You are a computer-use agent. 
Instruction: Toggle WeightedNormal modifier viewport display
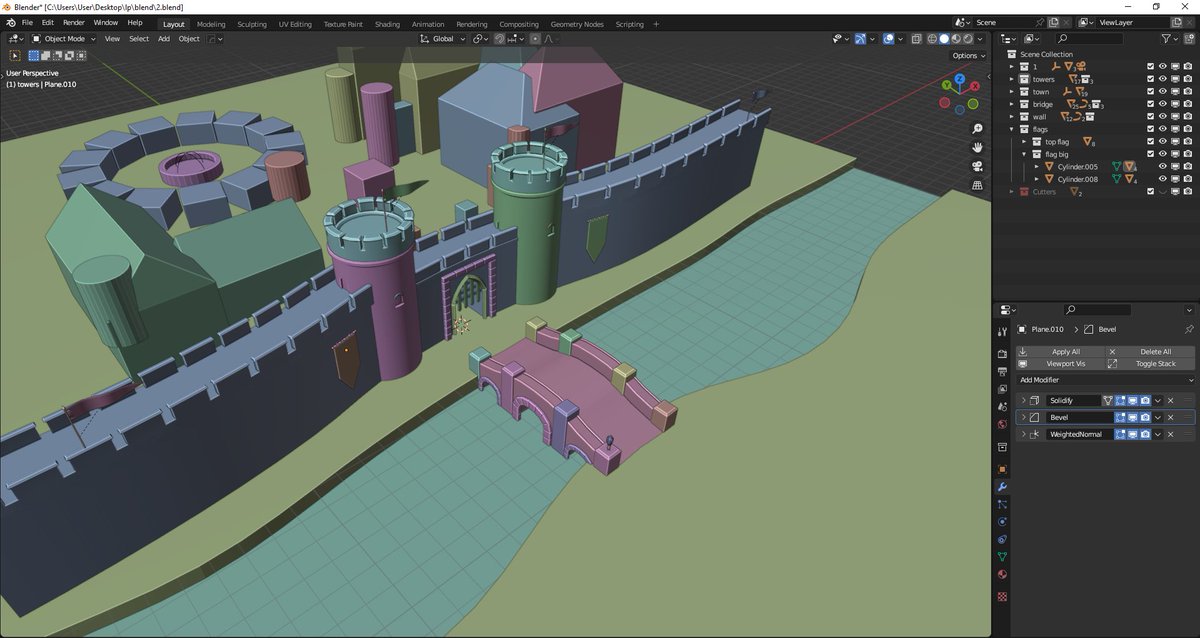tap(1133, 434)
